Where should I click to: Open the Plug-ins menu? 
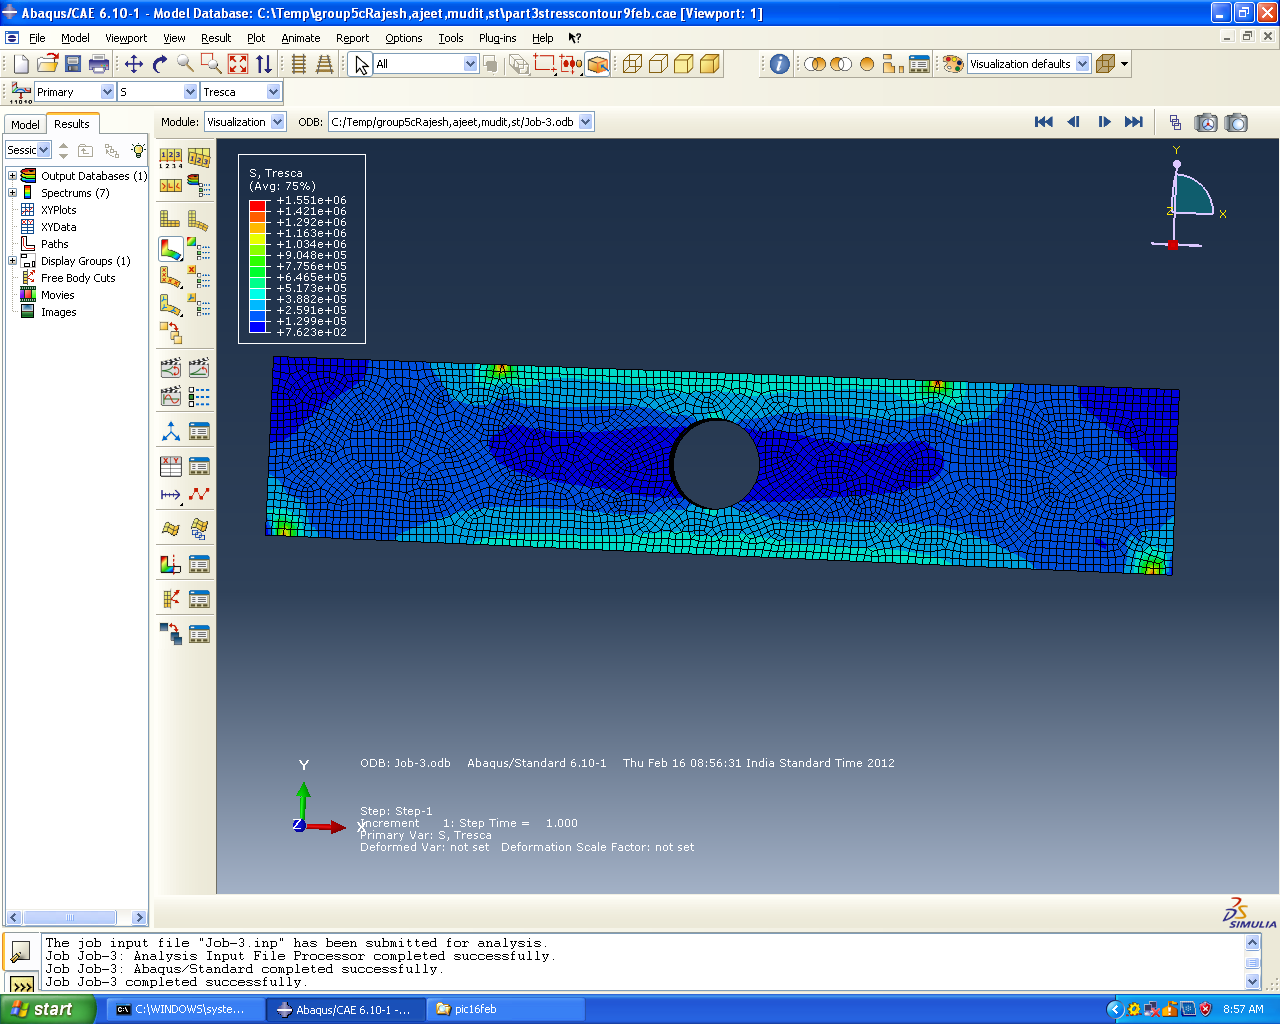click(497, 38)
